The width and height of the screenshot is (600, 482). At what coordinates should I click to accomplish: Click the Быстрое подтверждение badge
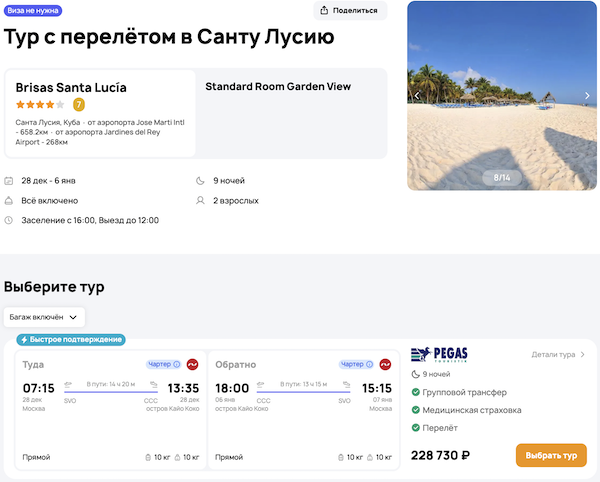[70, 339]
